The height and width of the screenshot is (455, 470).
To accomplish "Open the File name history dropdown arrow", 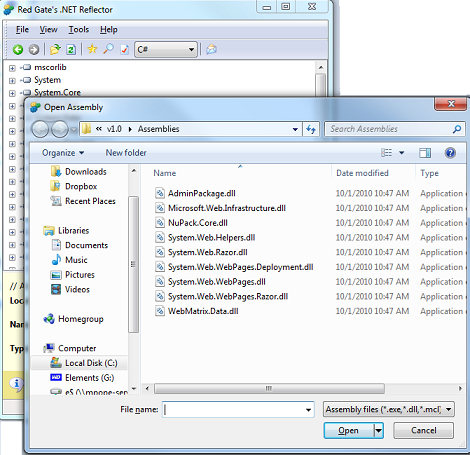I will pos(308,410).
